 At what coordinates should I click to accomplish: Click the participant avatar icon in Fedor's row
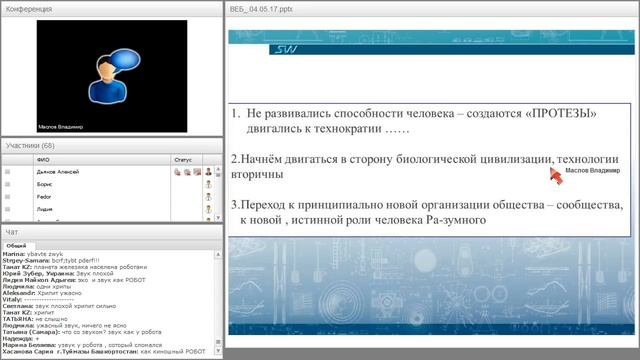click(209, 197)
